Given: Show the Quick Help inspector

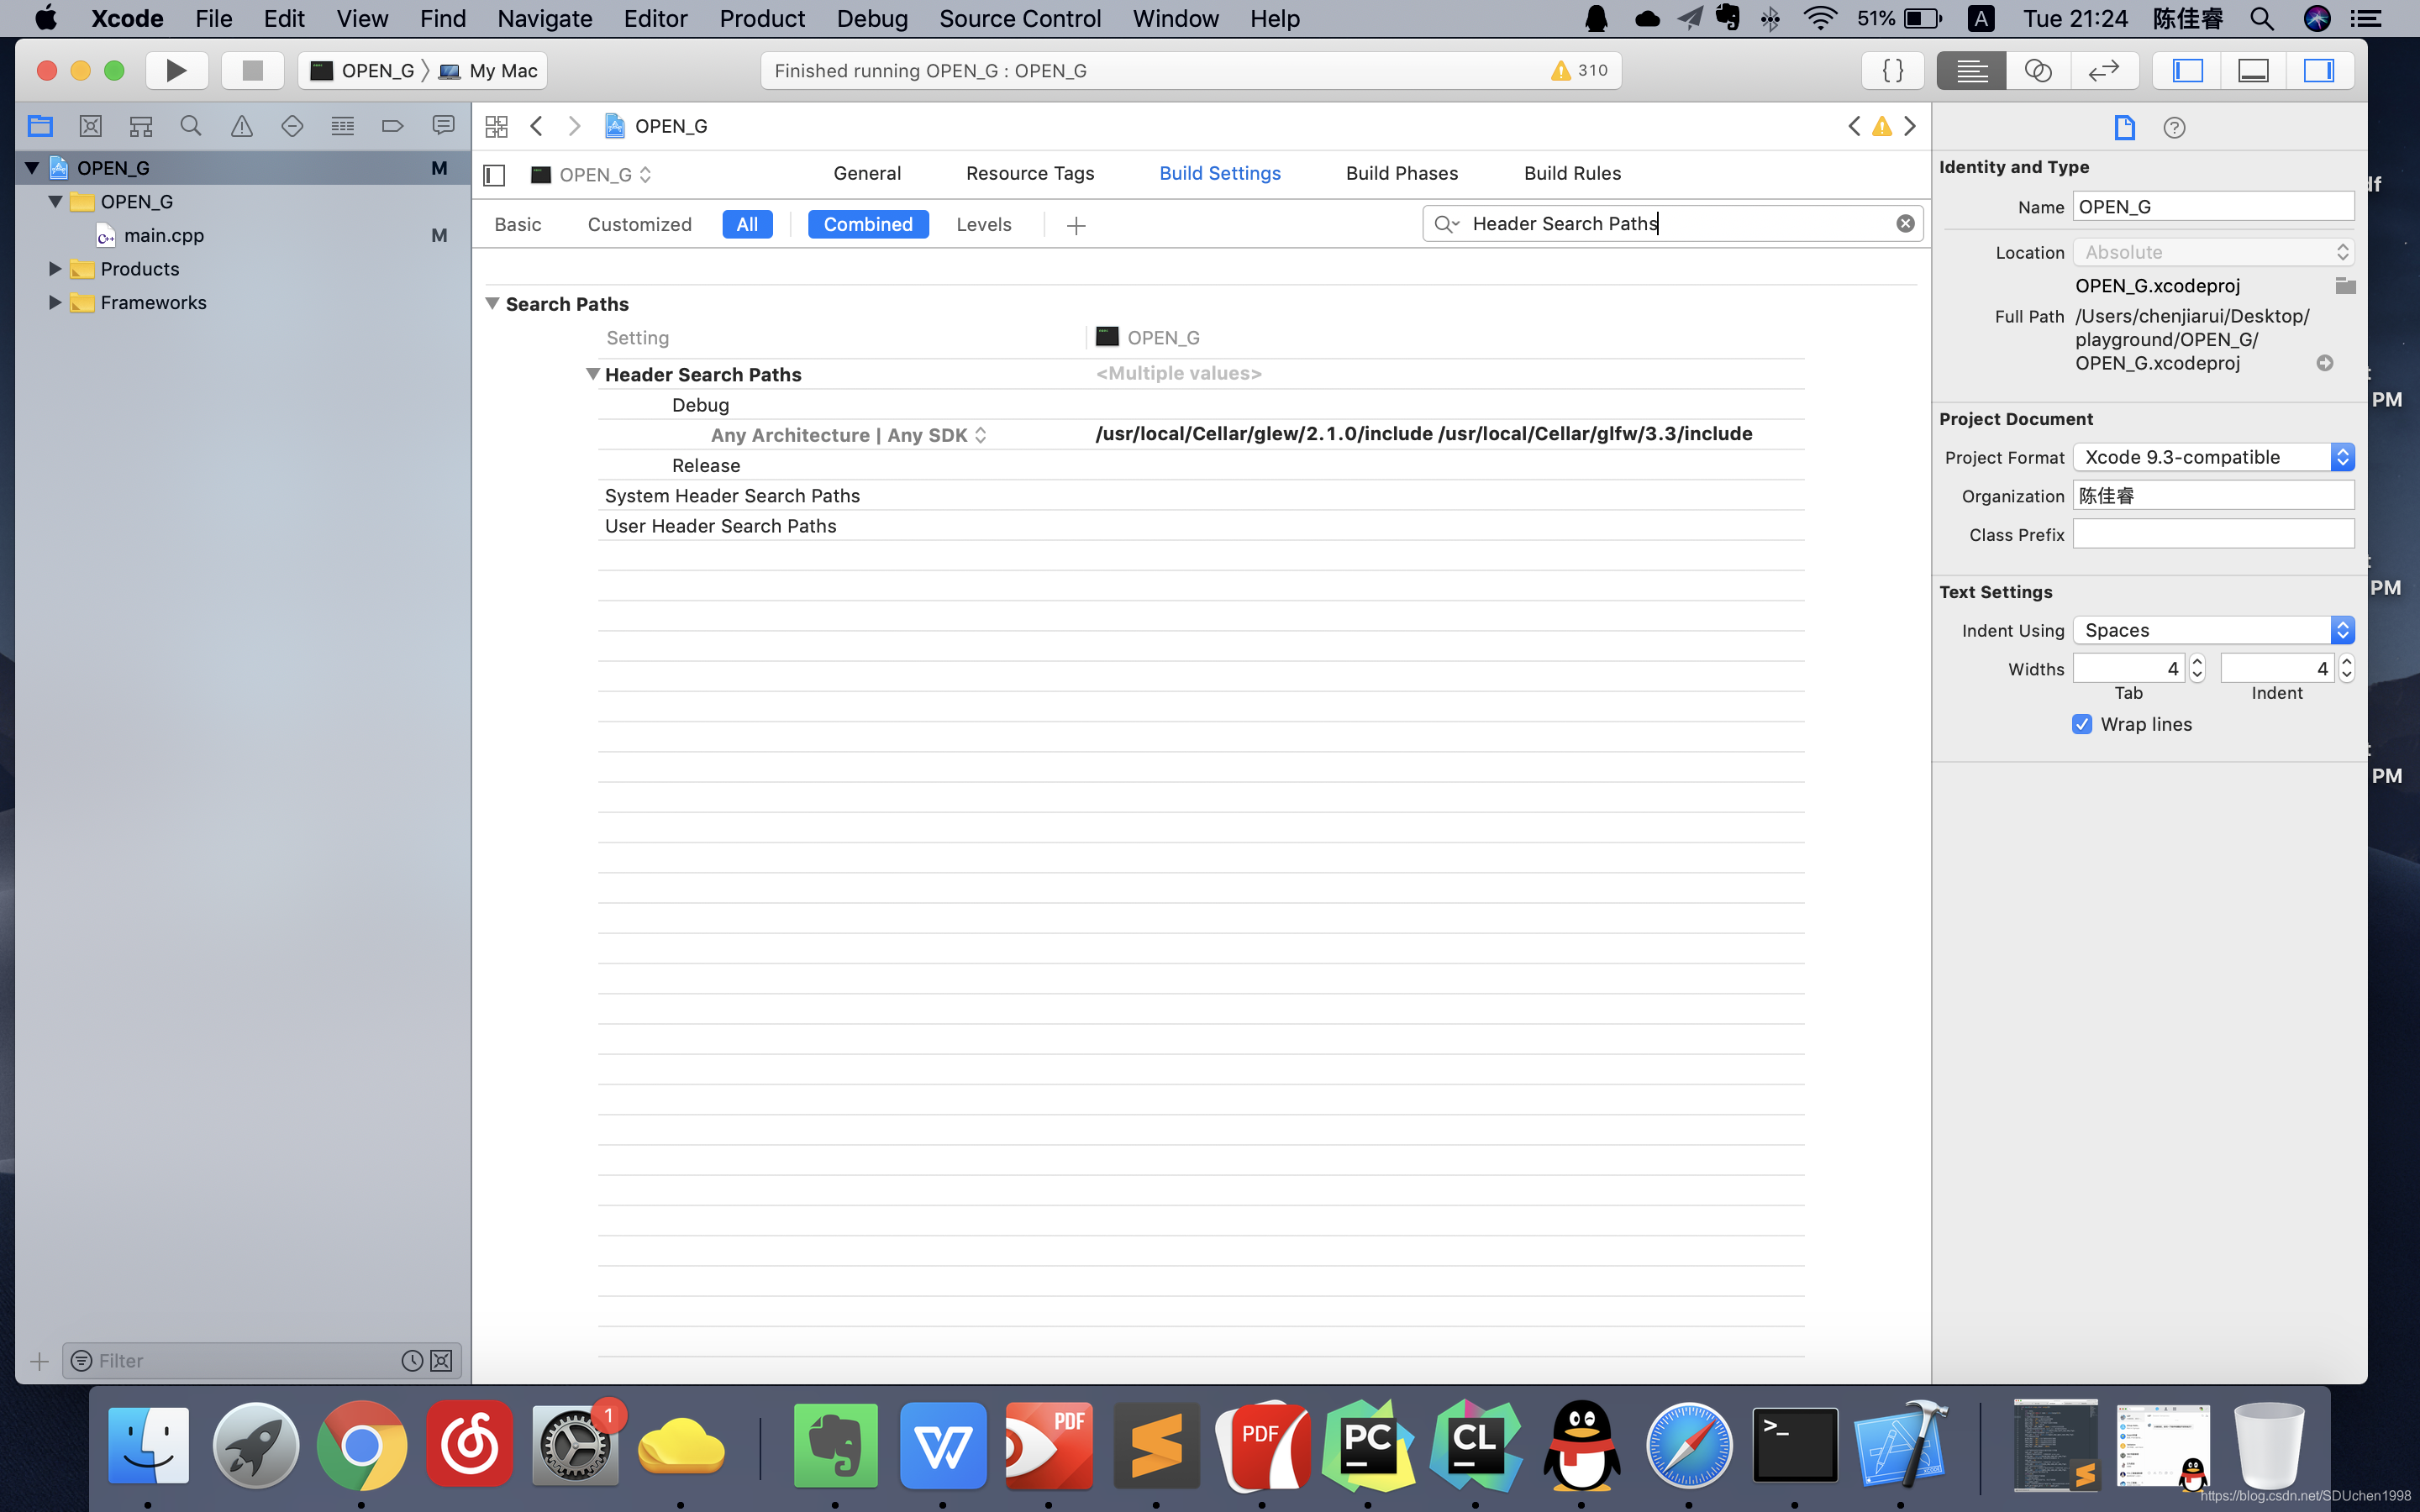Looking at the screenshot, I should 2174,127.
